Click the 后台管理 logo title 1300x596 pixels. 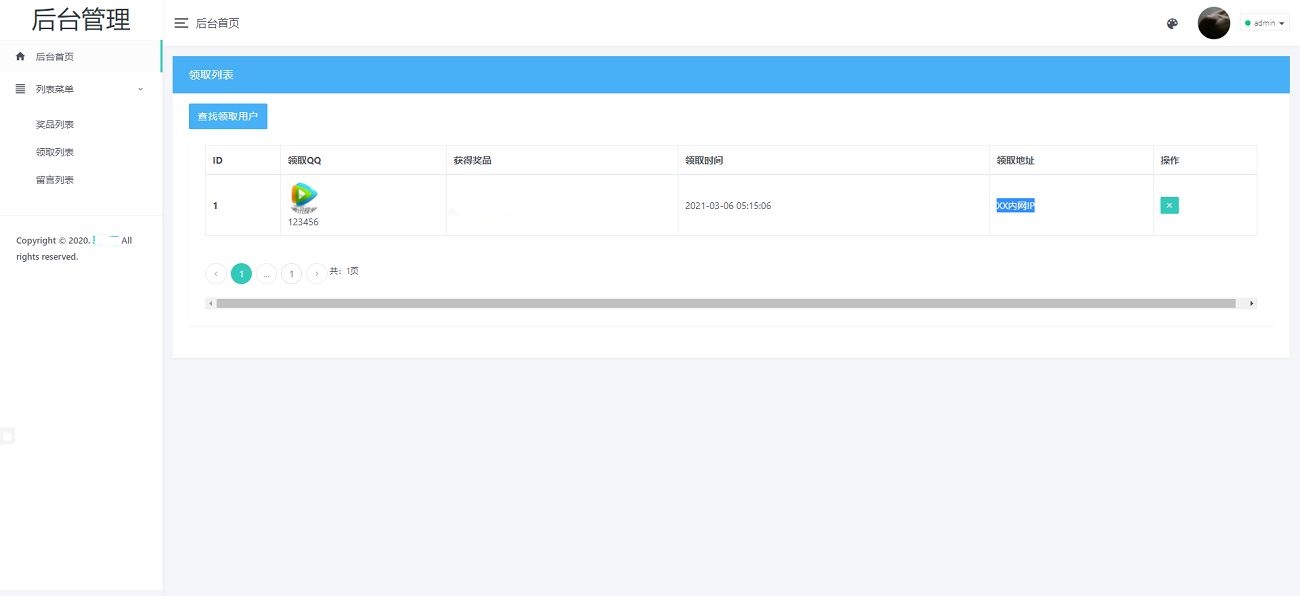pyautogui.click(x=81, y=19)
